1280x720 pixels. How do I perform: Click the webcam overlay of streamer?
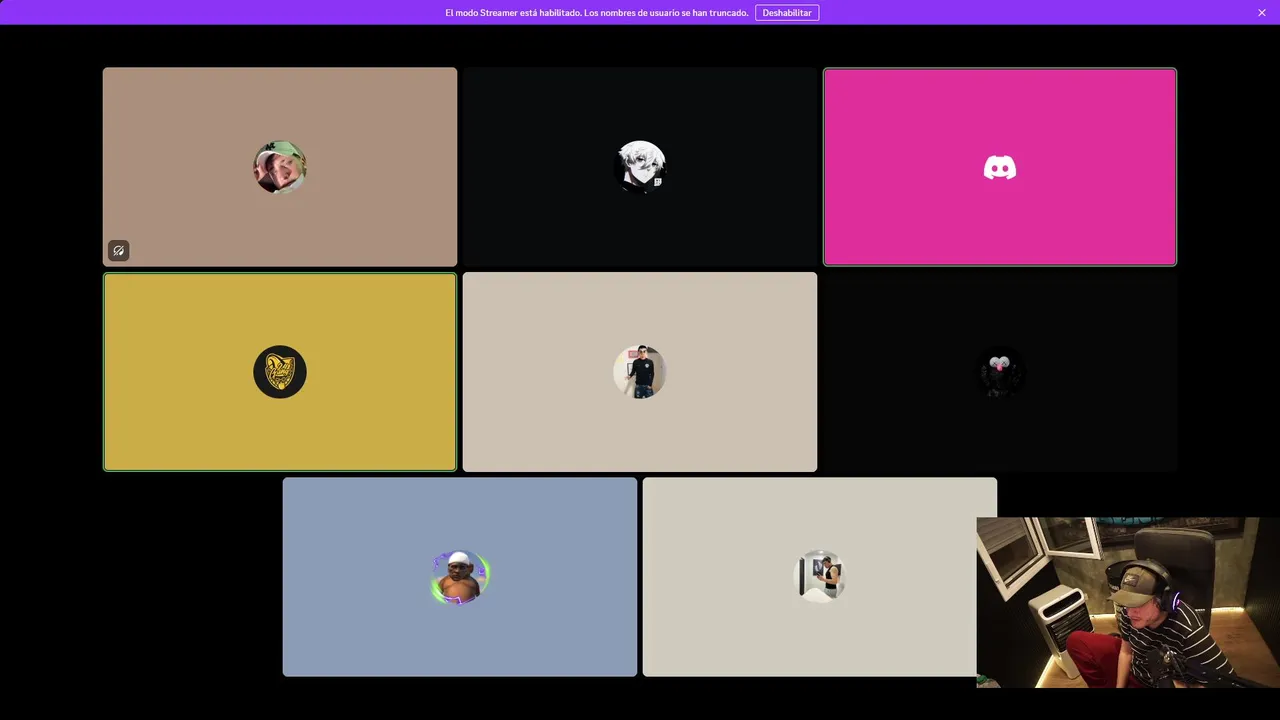coord(1128,602)
